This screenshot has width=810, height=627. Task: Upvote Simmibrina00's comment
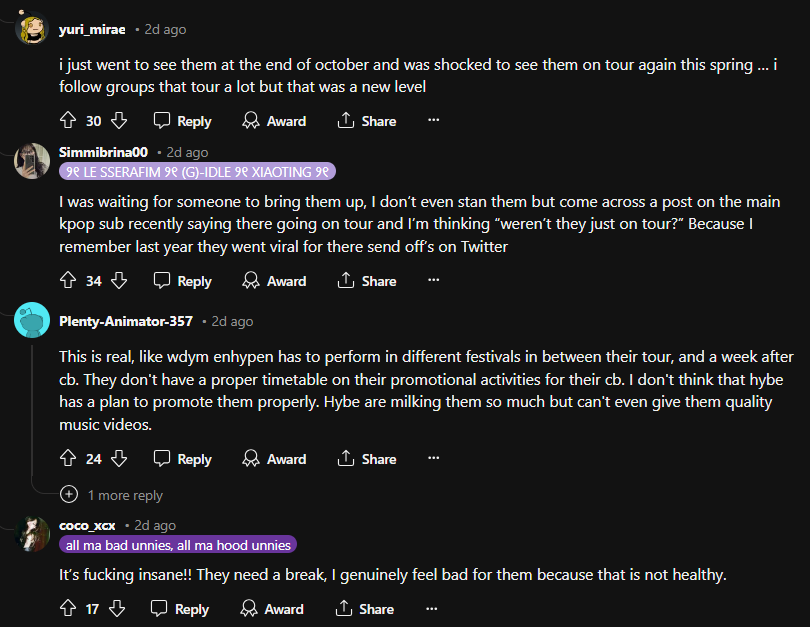pos(69,281)
